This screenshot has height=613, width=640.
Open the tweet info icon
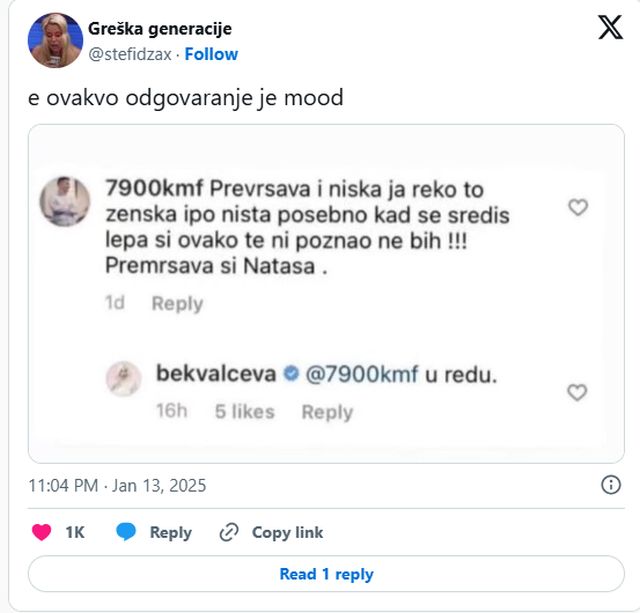point(610,485)
